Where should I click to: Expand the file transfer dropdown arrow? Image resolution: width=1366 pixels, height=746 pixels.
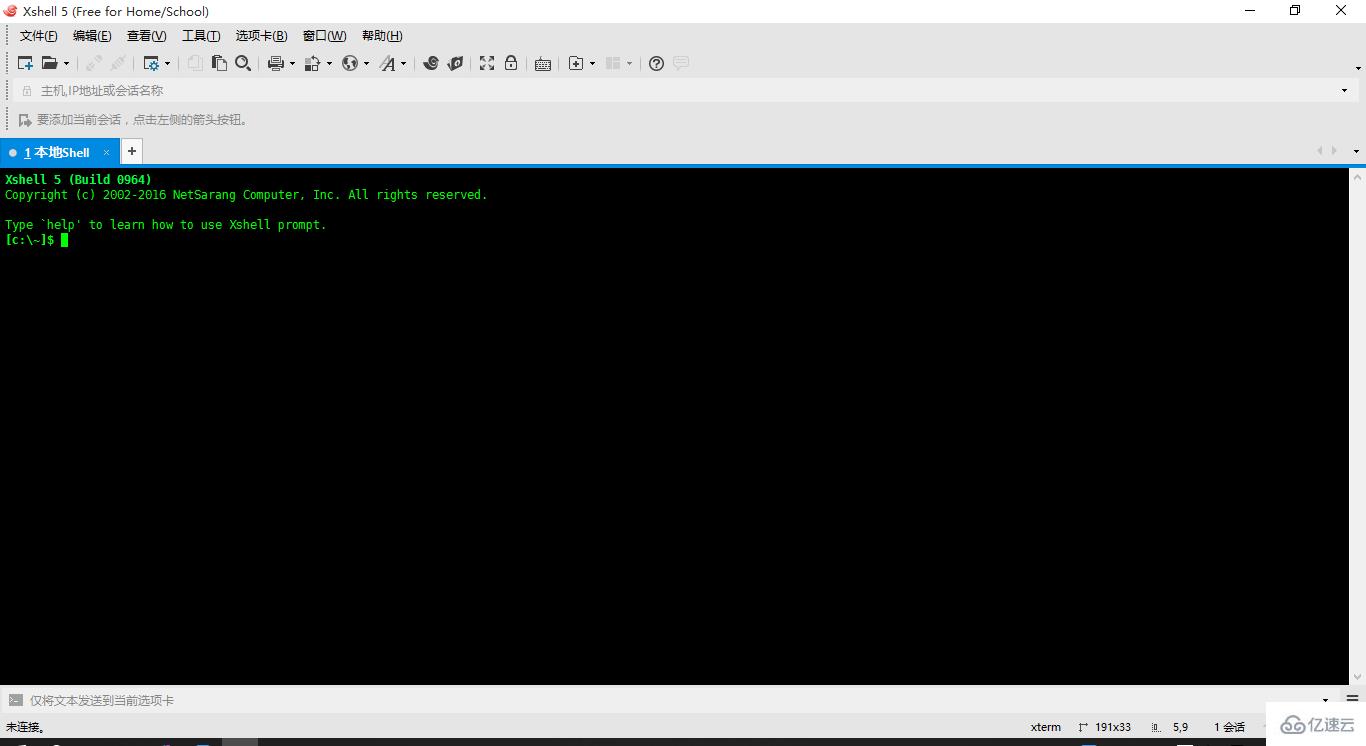coord(329,63)
